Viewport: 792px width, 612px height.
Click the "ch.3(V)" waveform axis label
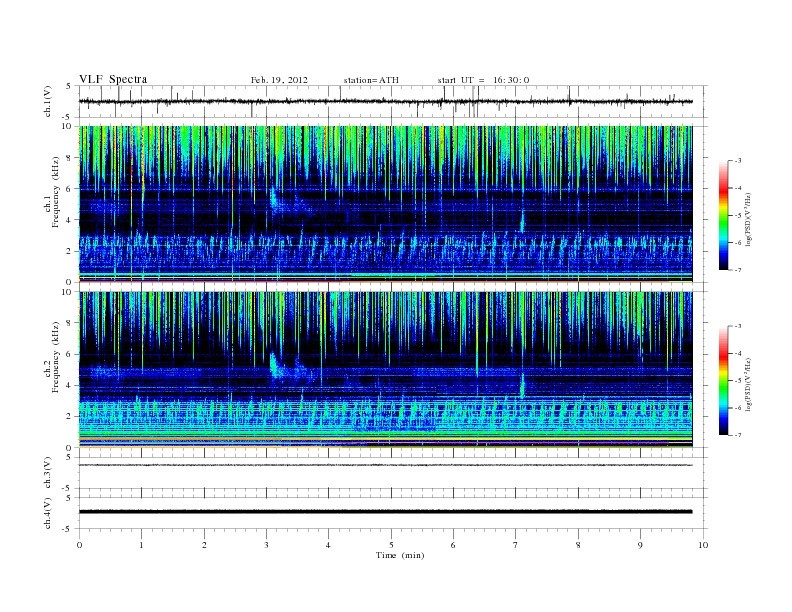47,473
